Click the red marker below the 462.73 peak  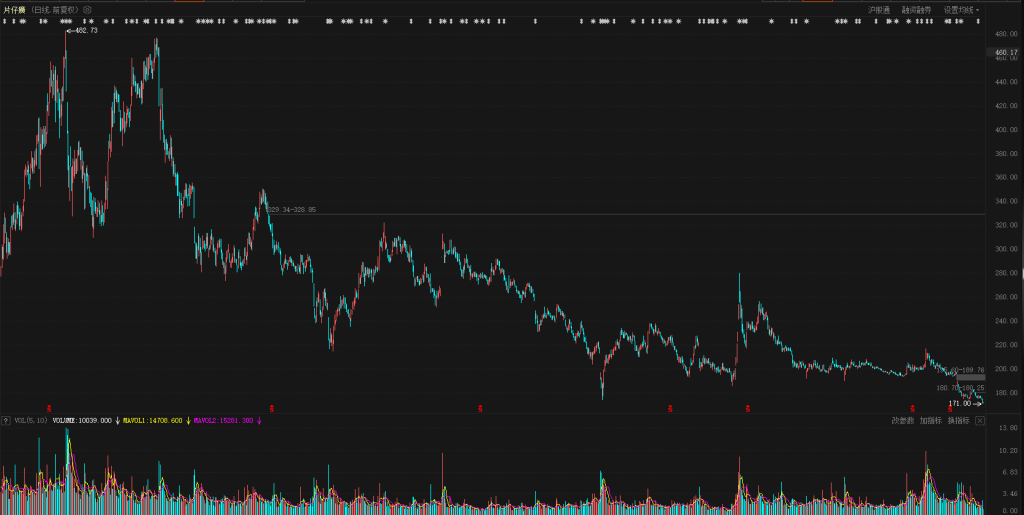tap(37, 407)
